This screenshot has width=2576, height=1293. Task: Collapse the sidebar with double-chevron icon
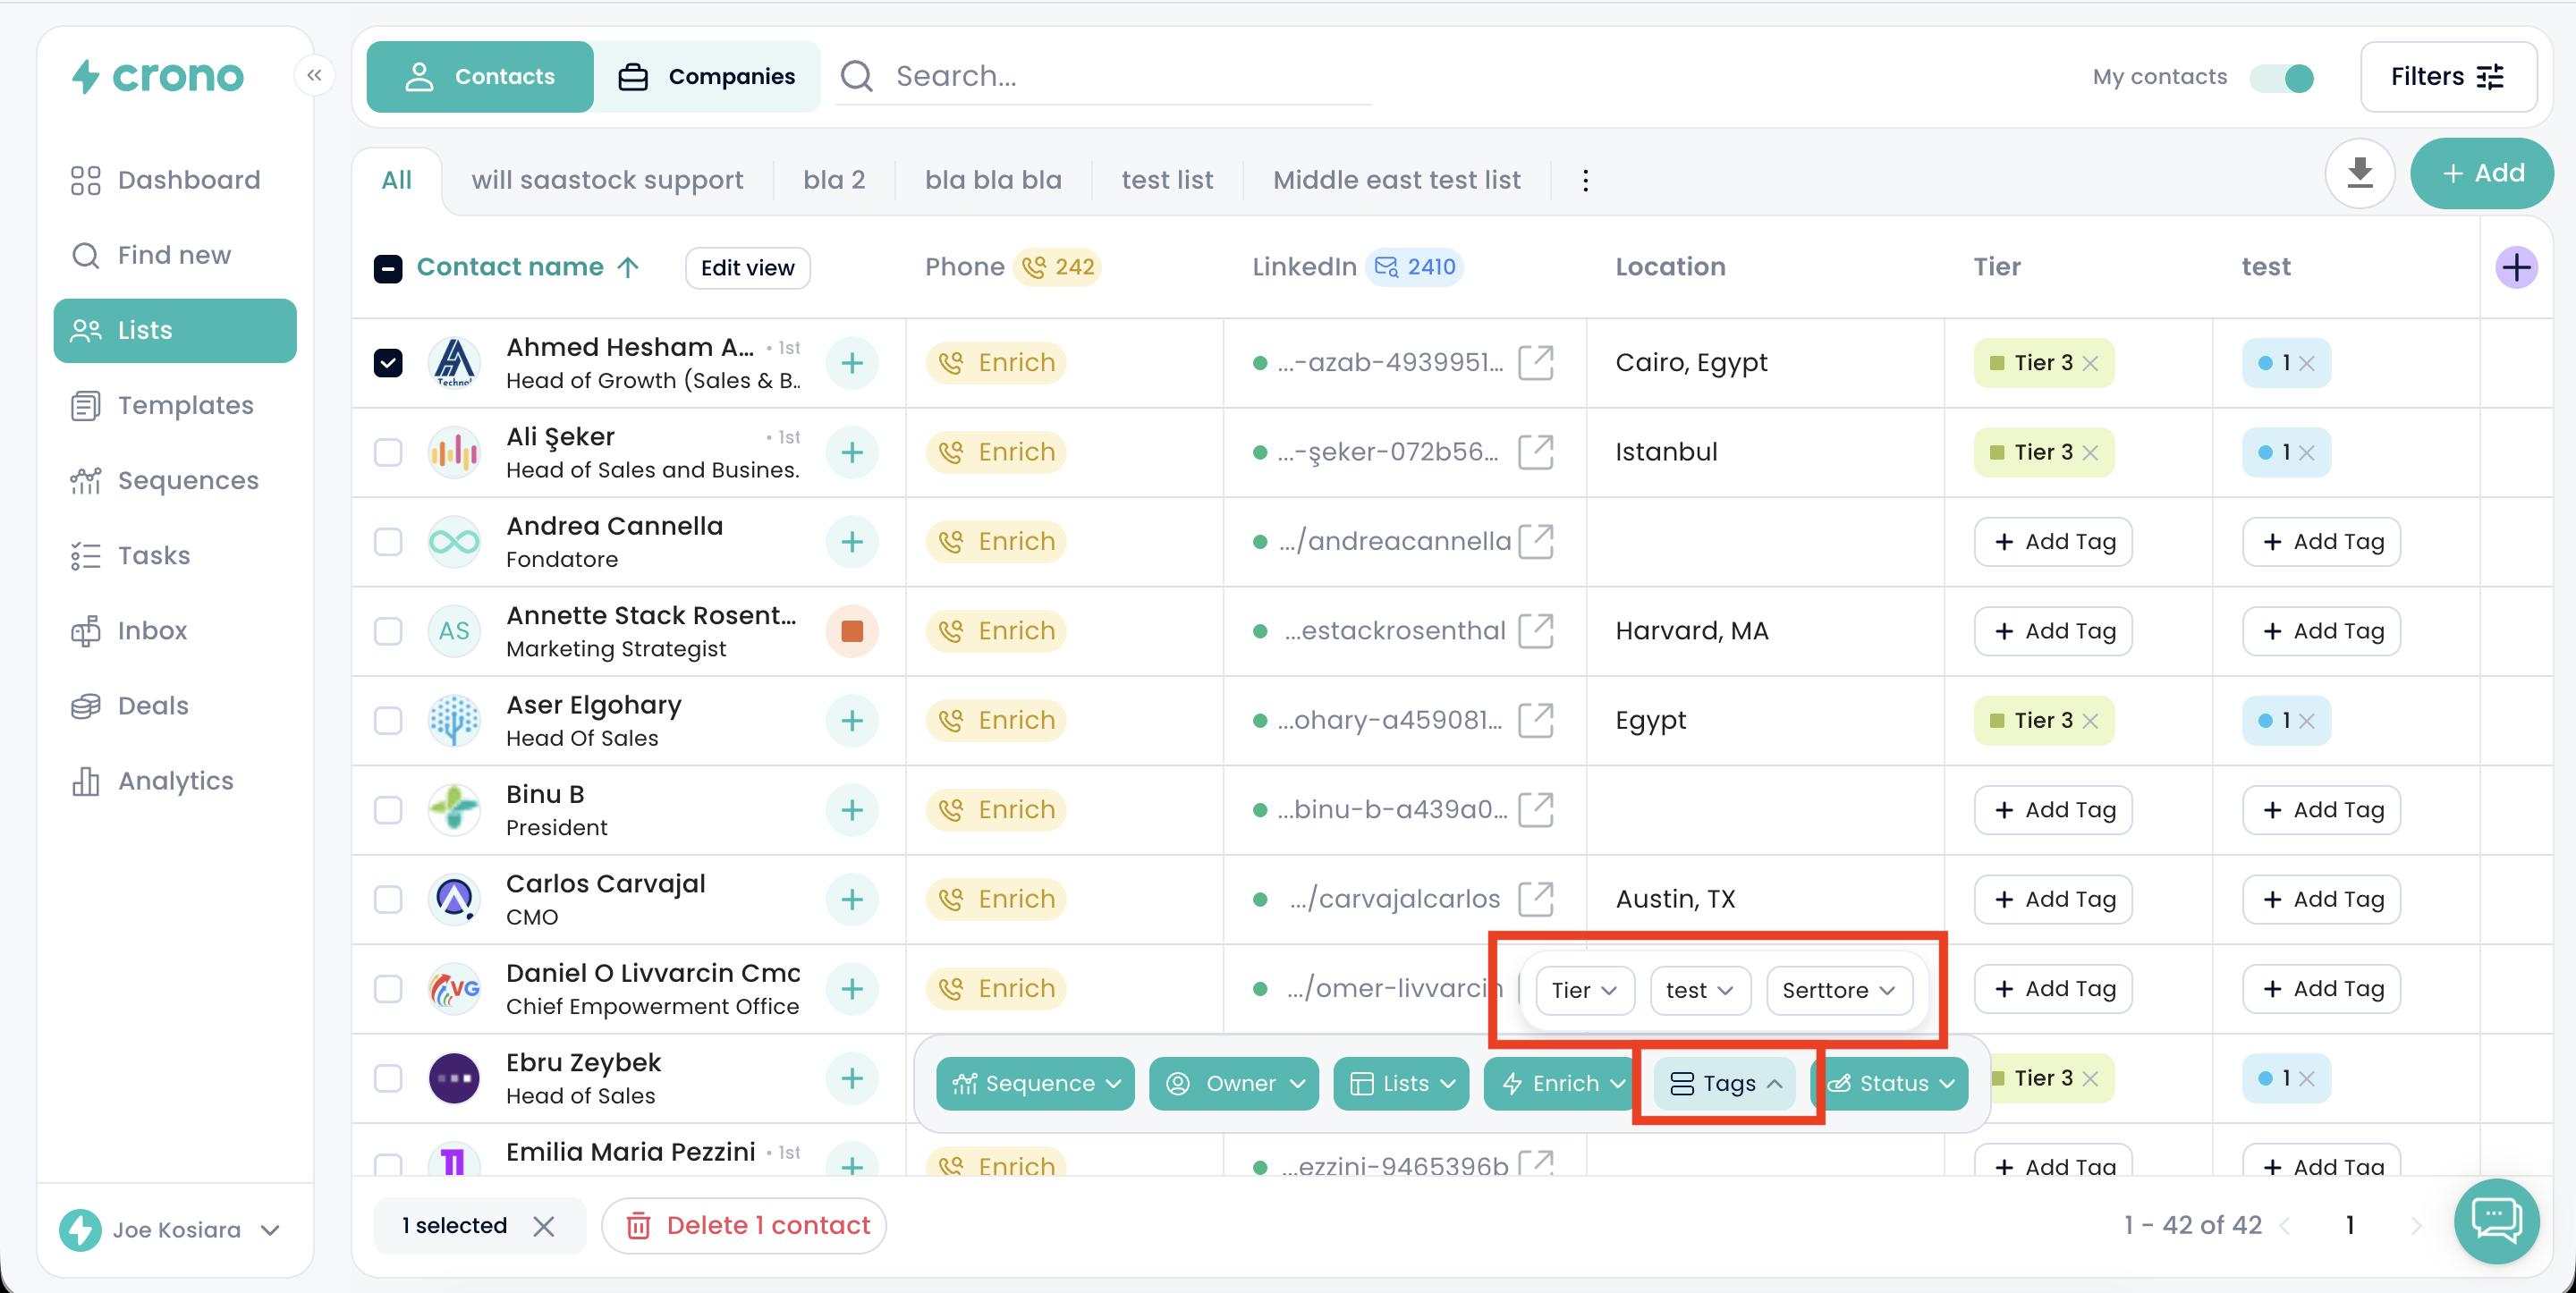314,75
